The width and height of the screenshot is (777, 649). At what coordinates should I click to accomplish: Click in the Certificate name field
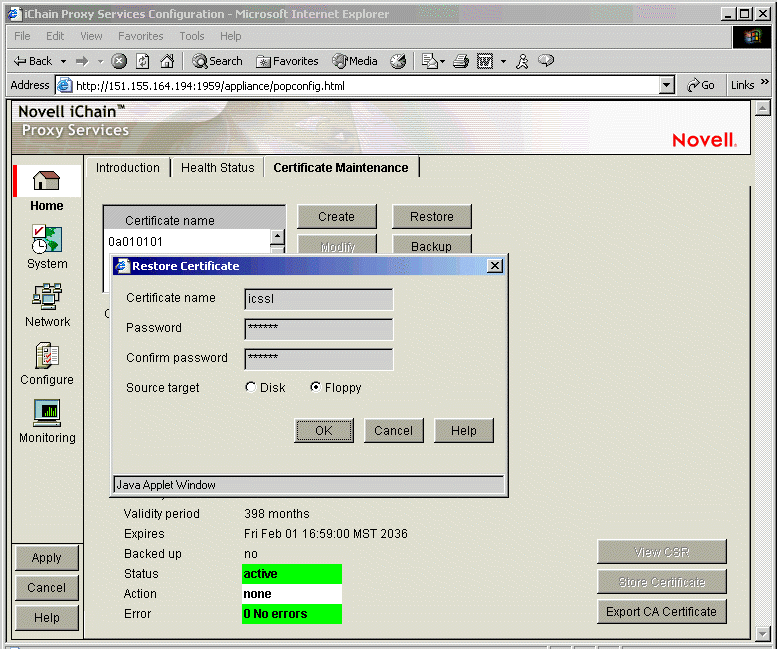click(318, 298)
